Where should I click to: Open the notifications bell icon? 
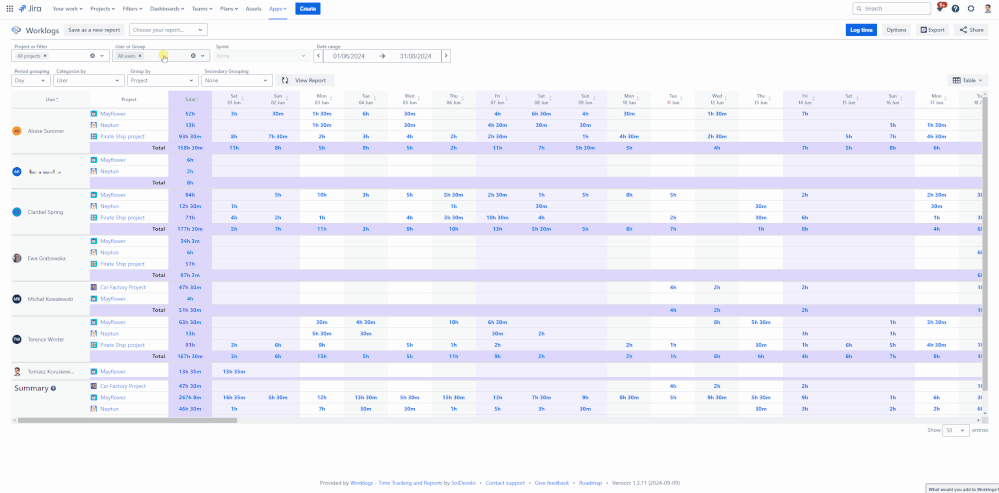[940, 8]
